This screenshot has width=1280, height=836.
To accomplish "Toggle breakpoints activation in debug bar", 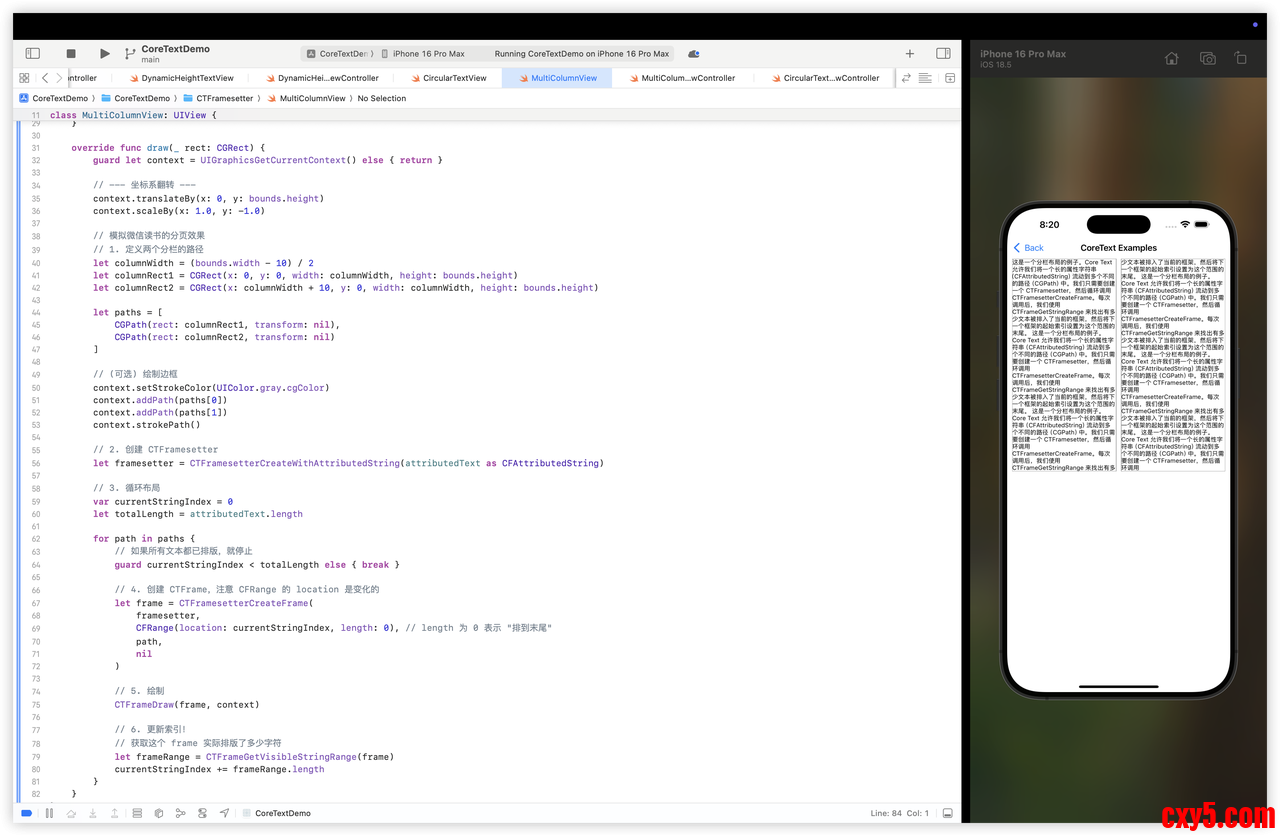I will tap(26, 813).
